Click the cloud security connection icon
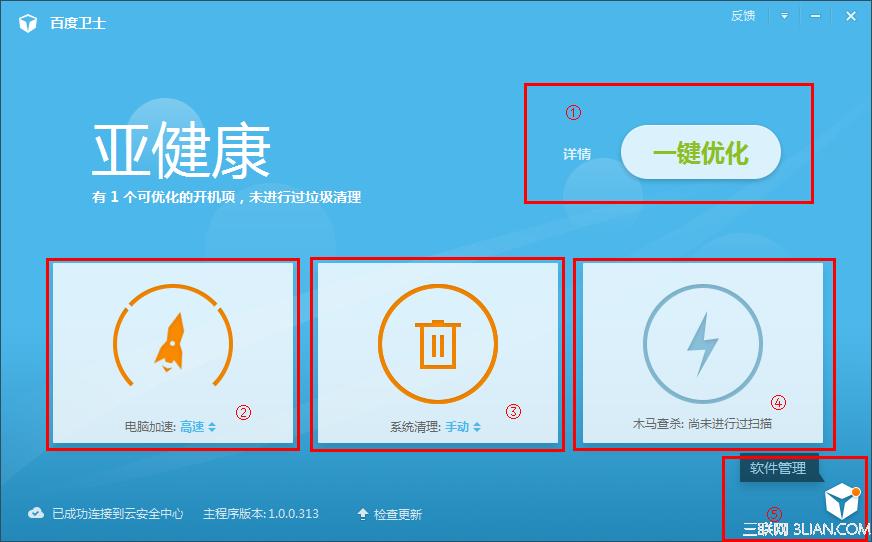The image size is (872, 542). click(36, 513)
